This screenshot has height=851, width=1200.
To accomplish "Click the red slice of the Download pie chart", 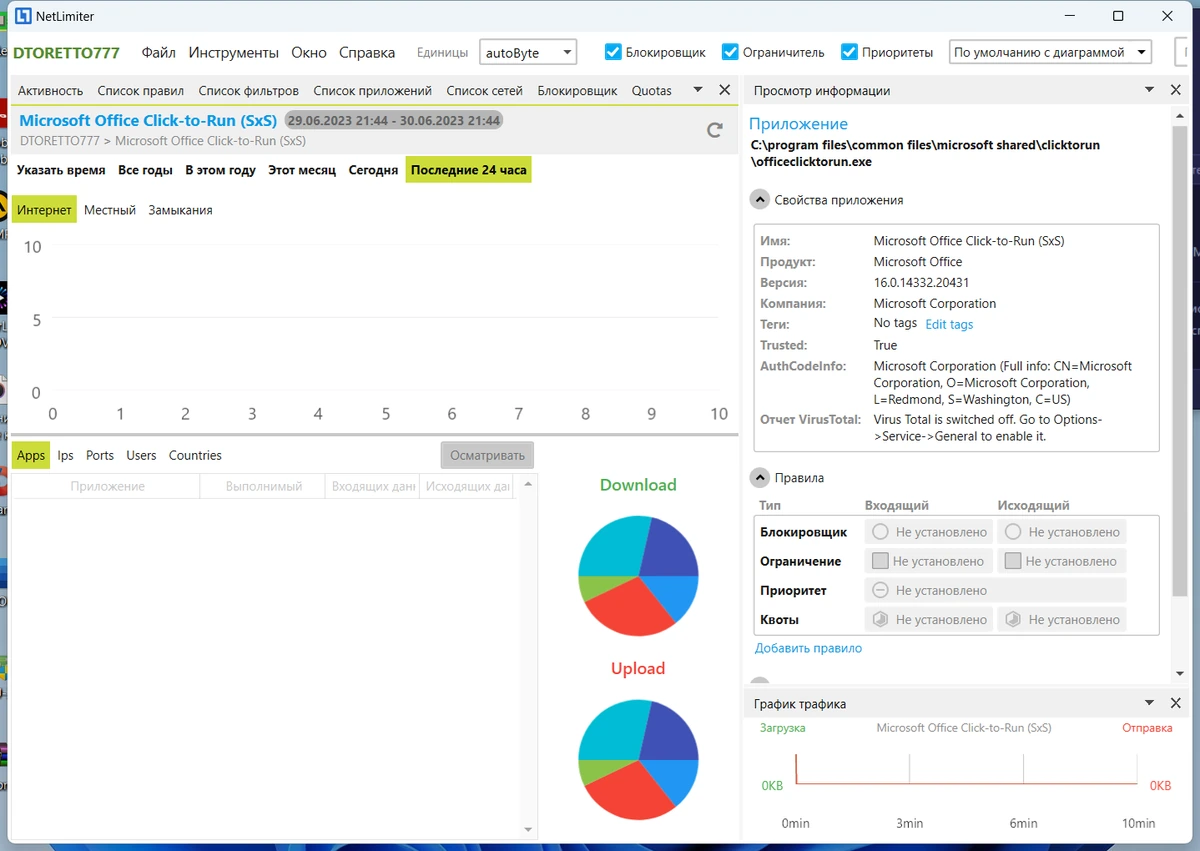I will pyautogui.click(x=628, y=606).
